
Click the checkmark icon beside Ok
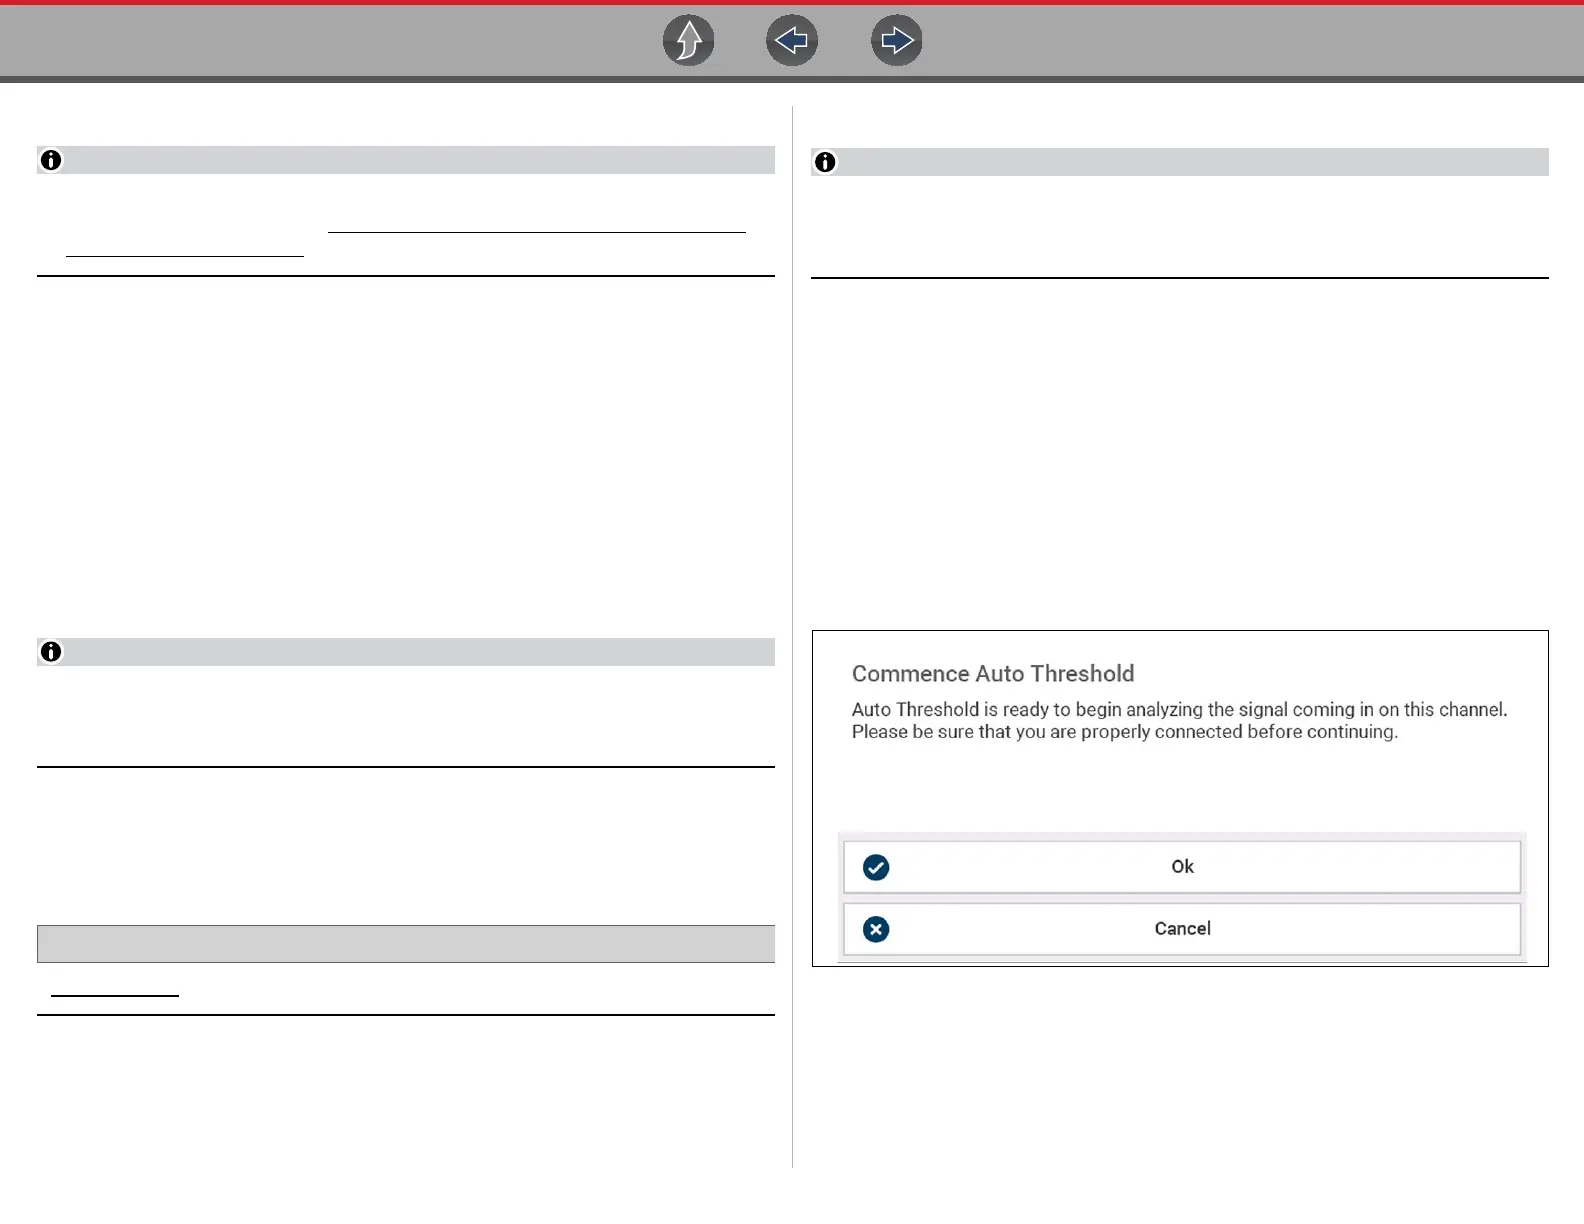tap(876, 867)
